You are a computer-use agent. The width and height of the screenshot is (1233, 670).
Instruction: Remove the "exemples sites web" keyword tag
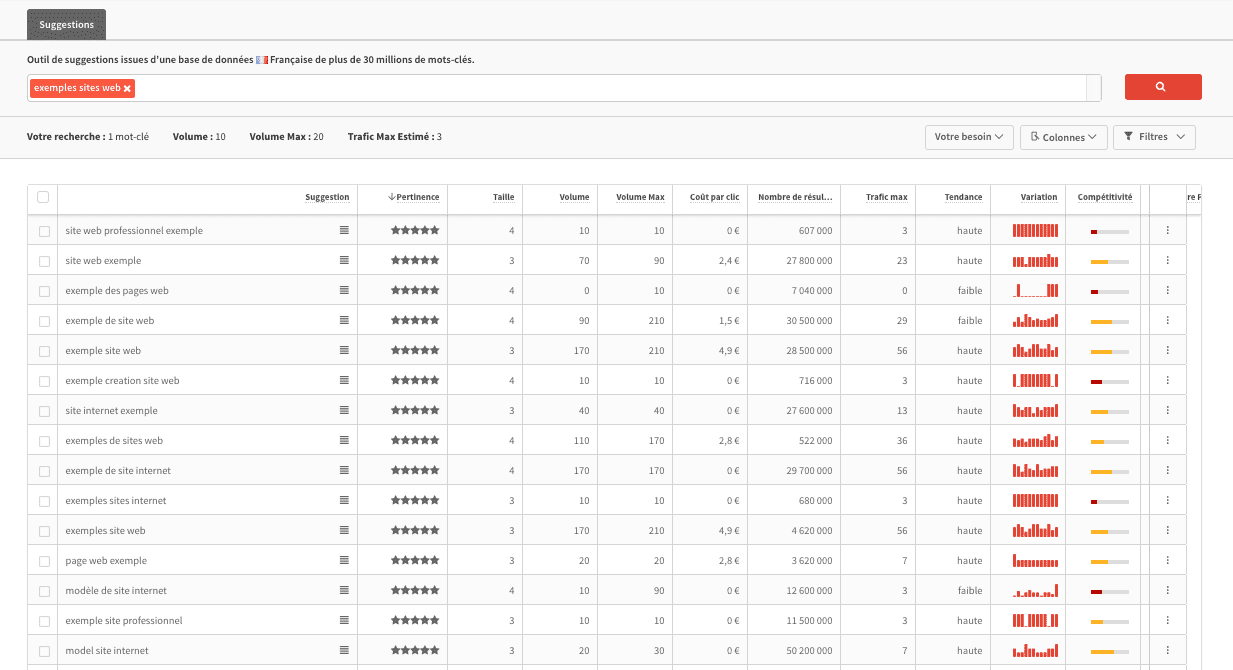pyautogui.click(x=127, y=88)
